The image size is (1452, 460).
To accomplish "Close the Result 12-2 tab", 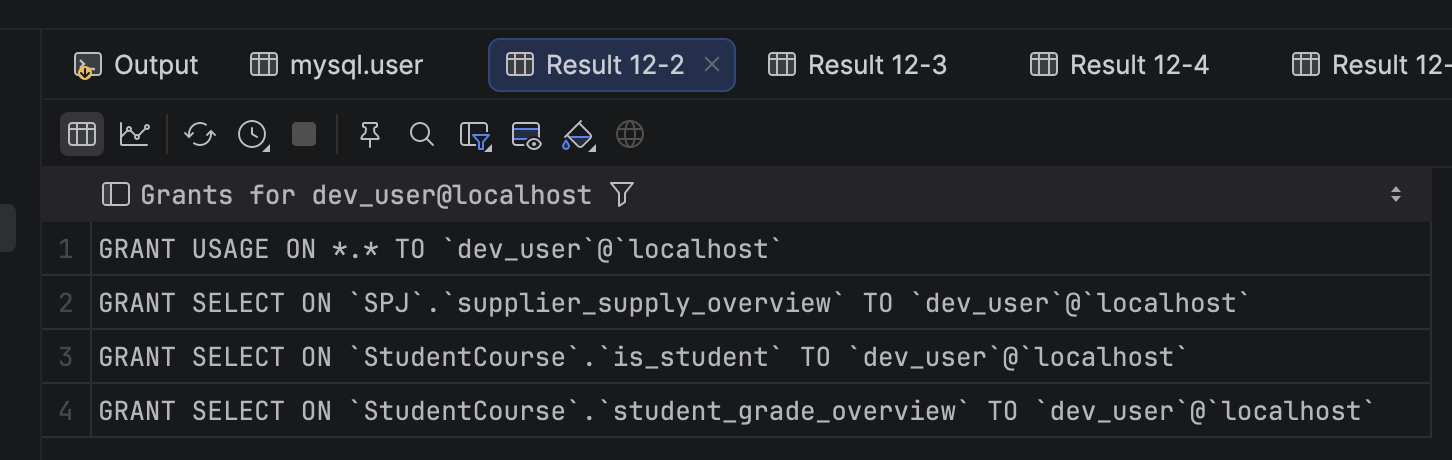I will click(x=712, y=65).
